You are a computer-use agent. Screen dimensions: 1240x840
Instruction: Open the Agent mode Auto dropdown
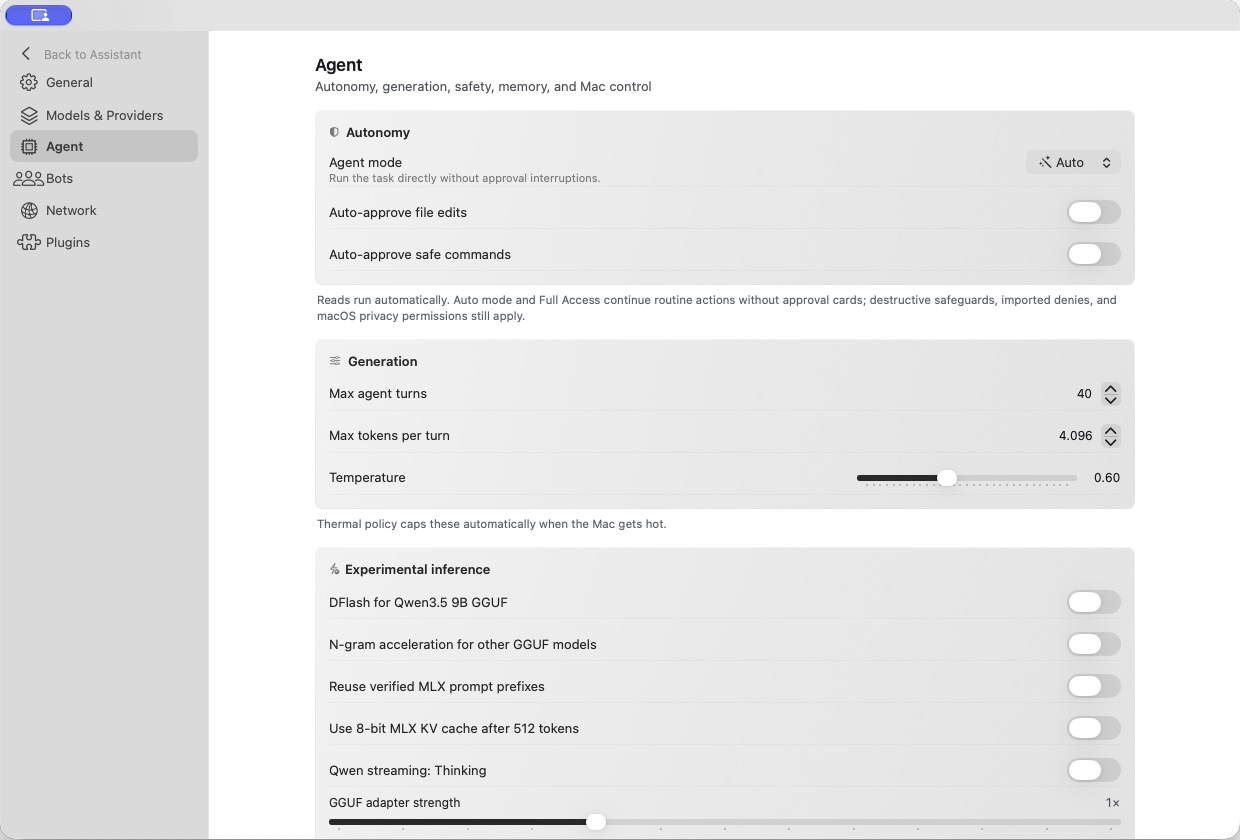[x=1073, y=162]
